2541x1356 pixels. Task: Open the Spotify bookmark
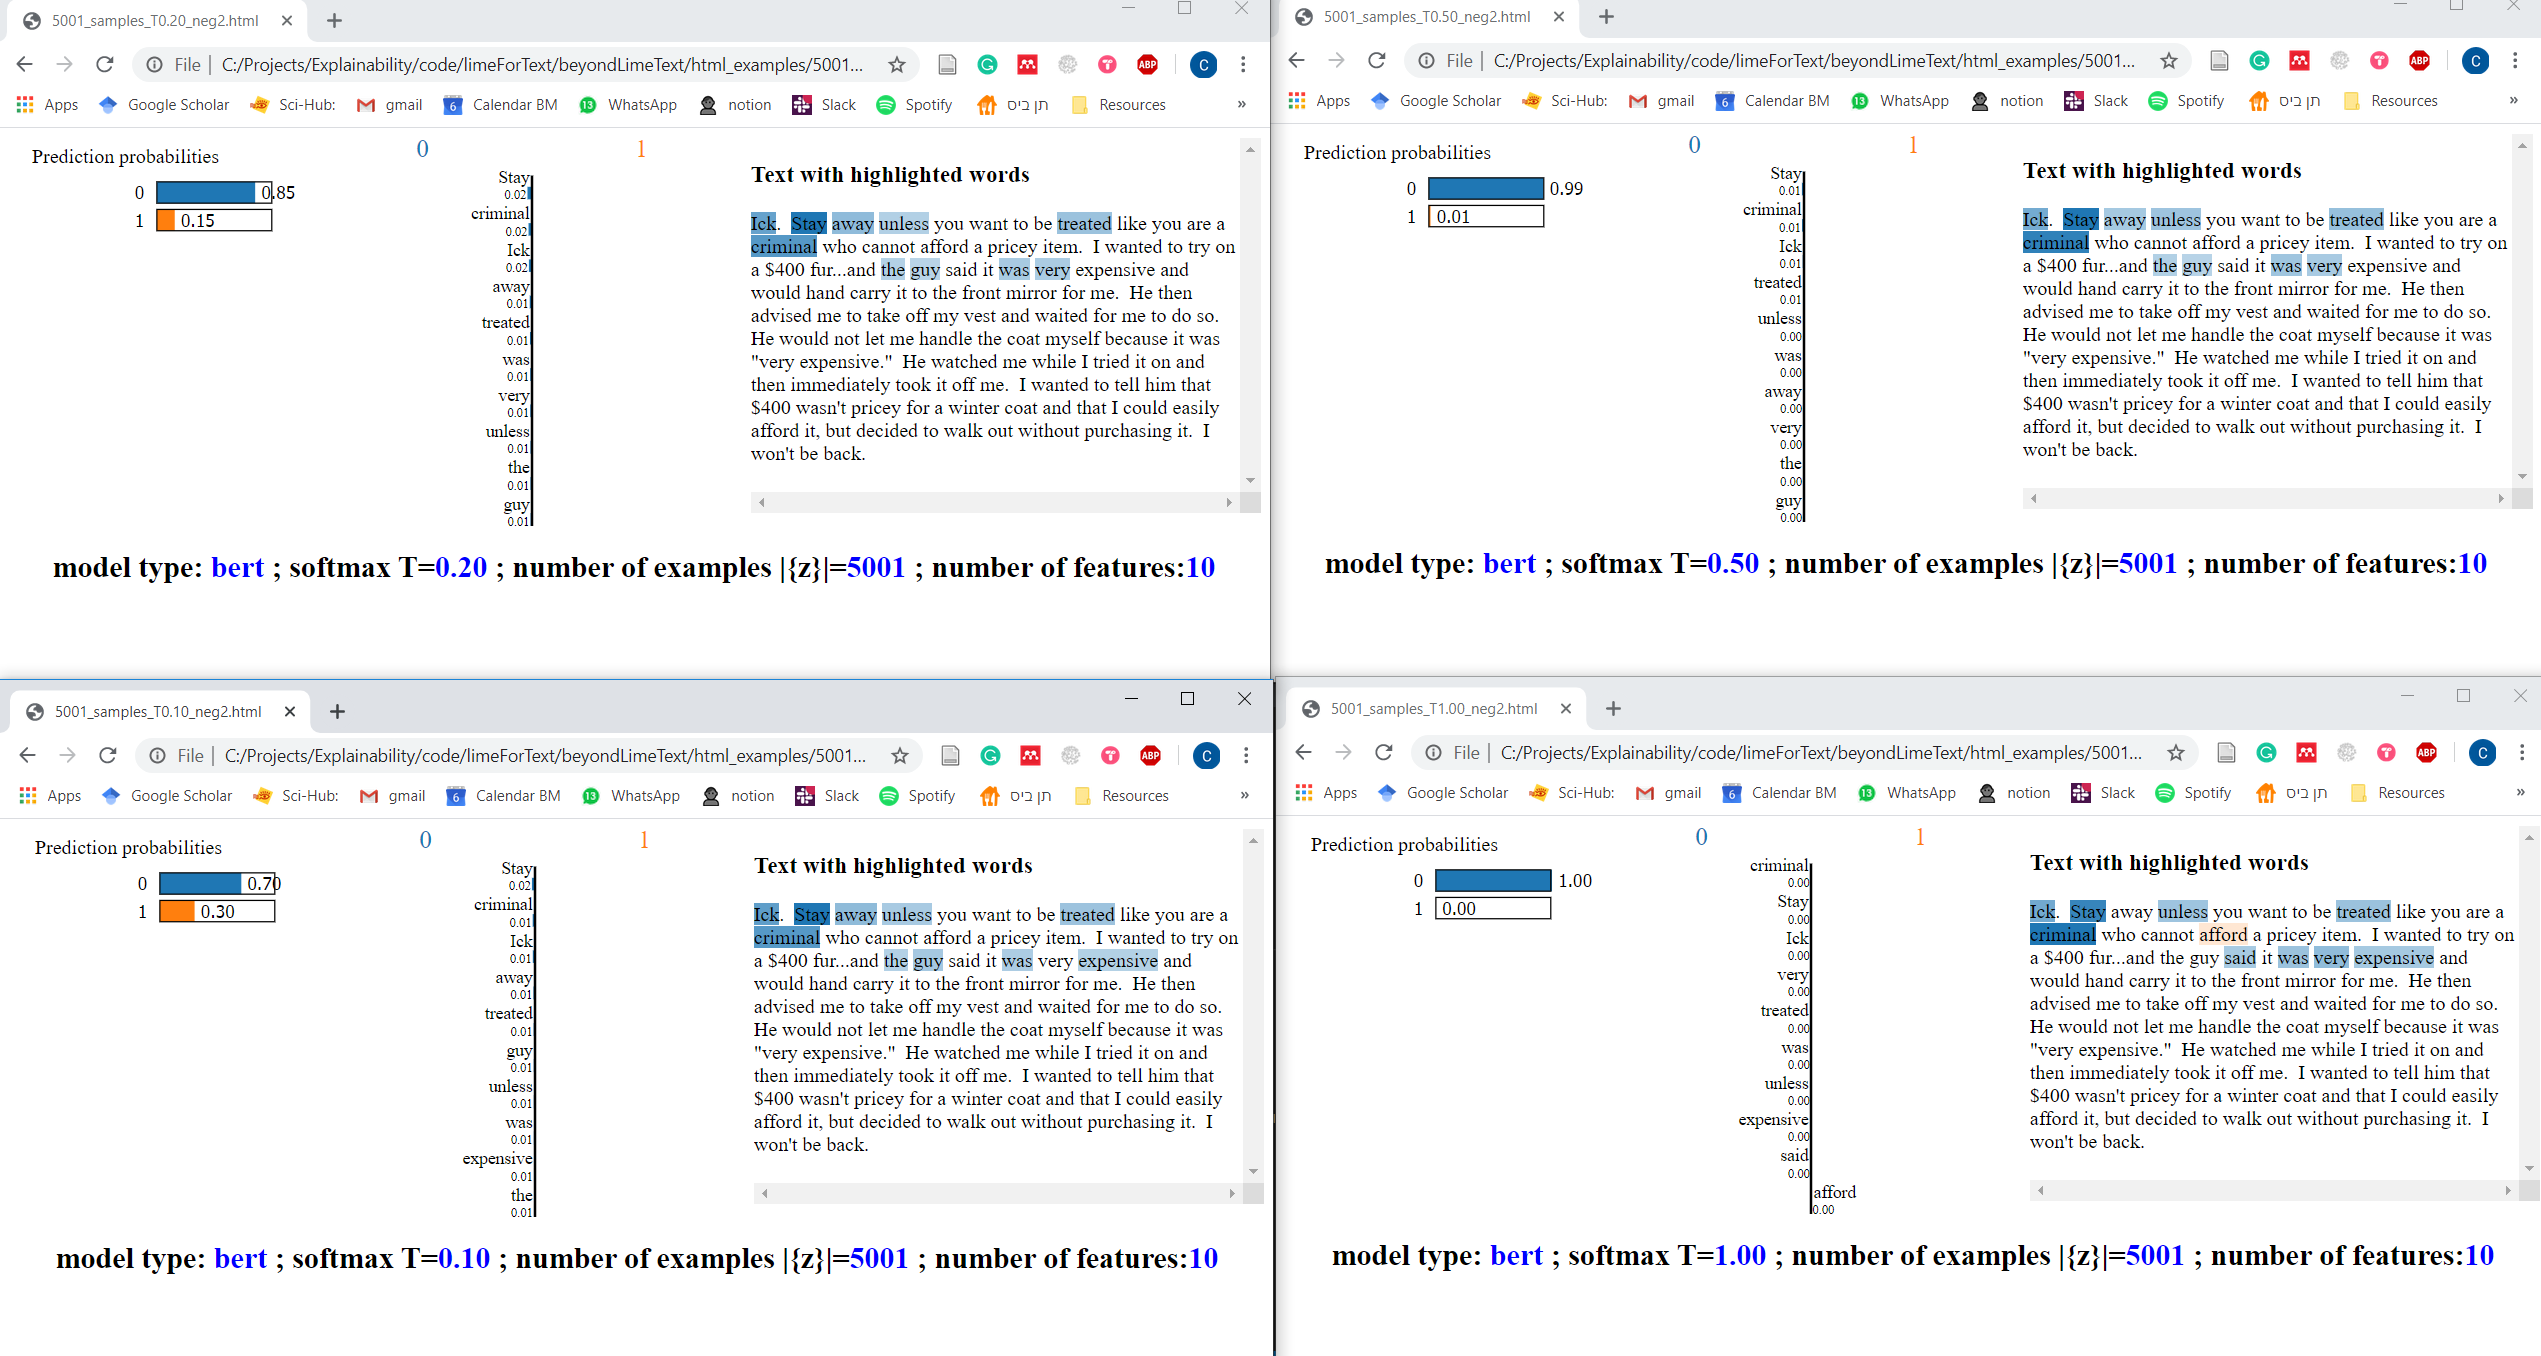coord(927,104)
